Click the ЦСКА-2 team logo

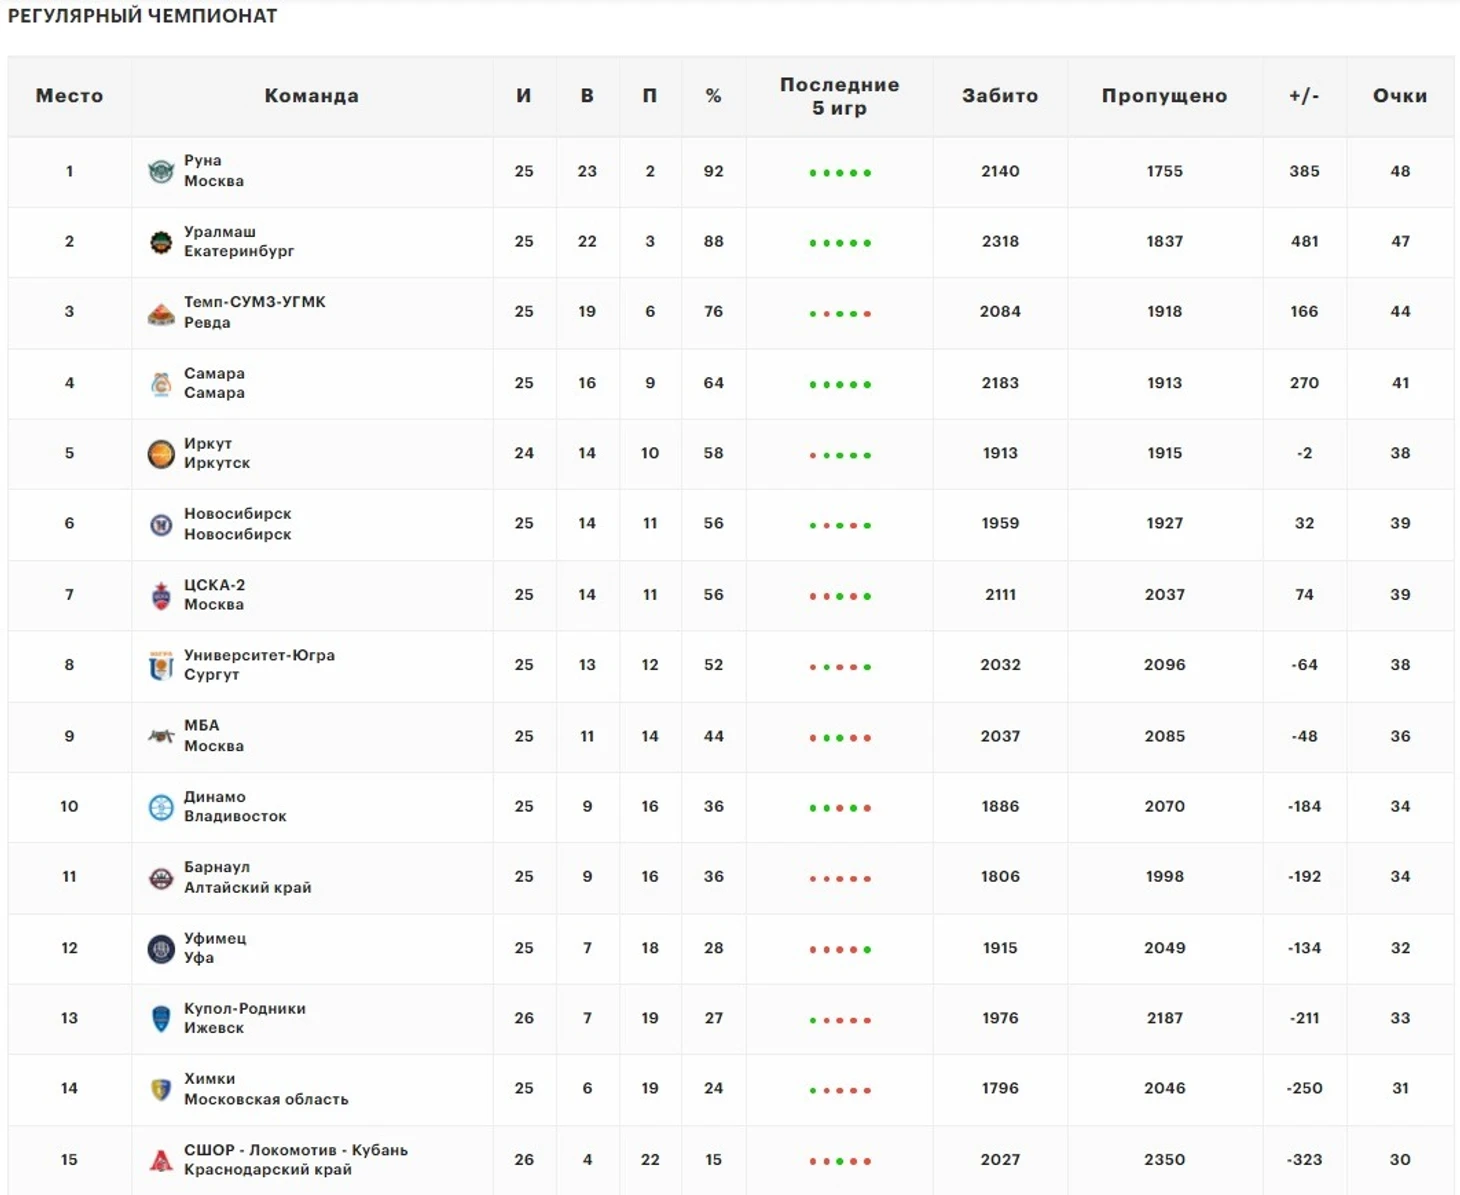[161, 595]
